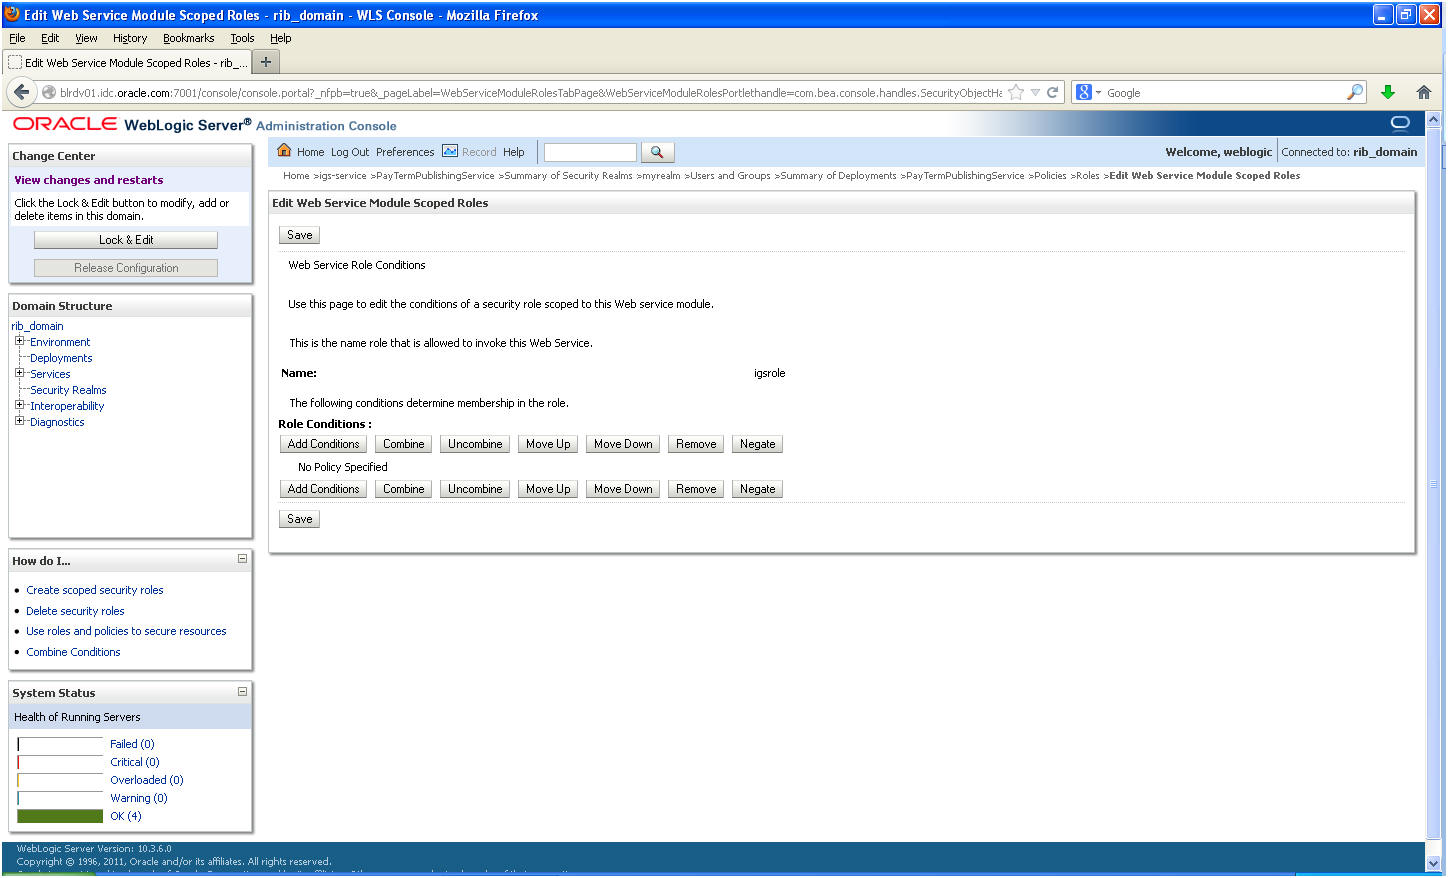Open Deployments in Domain Structure

(61, 358)
